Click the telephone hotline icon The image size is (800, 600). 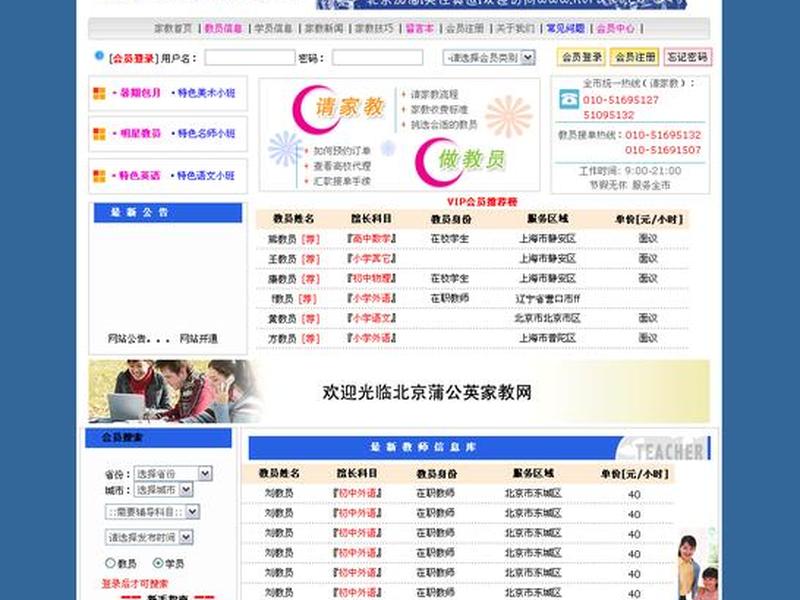click(569, 99)
